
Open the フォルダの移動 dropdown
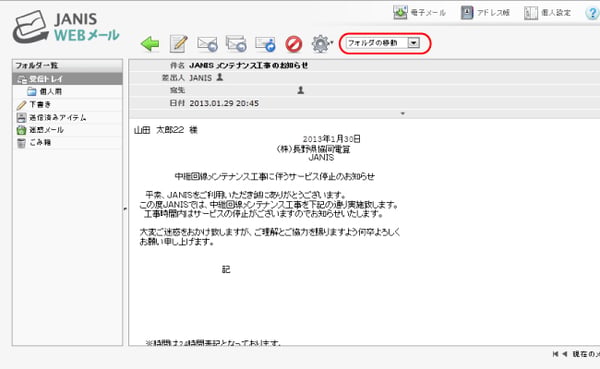pyautogui.click(x=383, y=43)
